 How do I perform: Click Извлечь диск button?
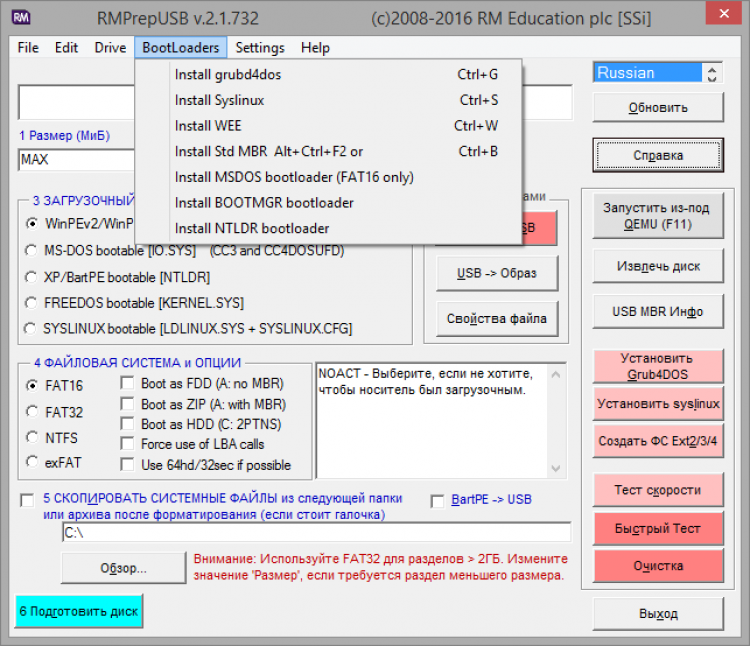658,266
